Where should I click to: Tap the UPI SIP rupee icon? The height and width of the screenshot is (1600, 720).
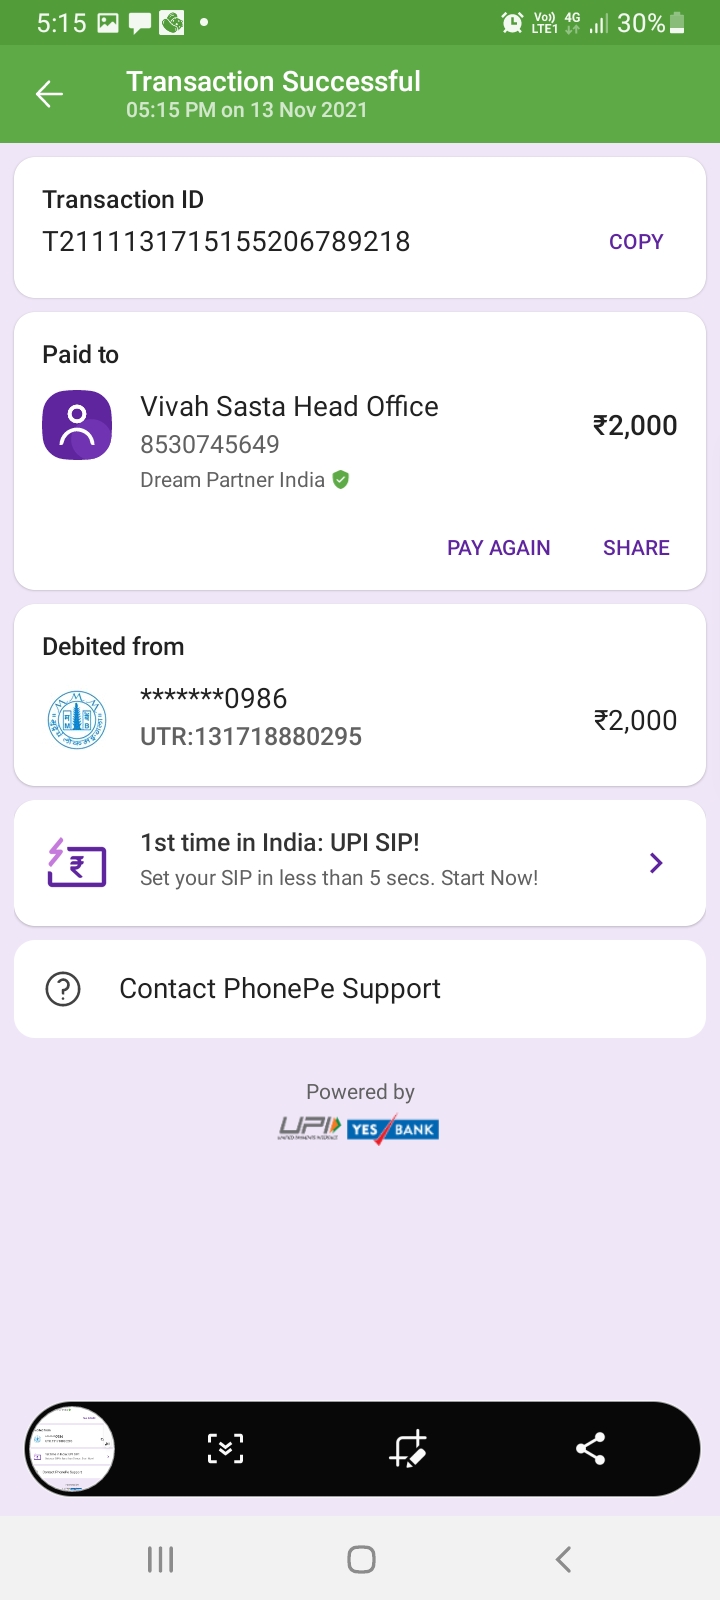[77, 863]
